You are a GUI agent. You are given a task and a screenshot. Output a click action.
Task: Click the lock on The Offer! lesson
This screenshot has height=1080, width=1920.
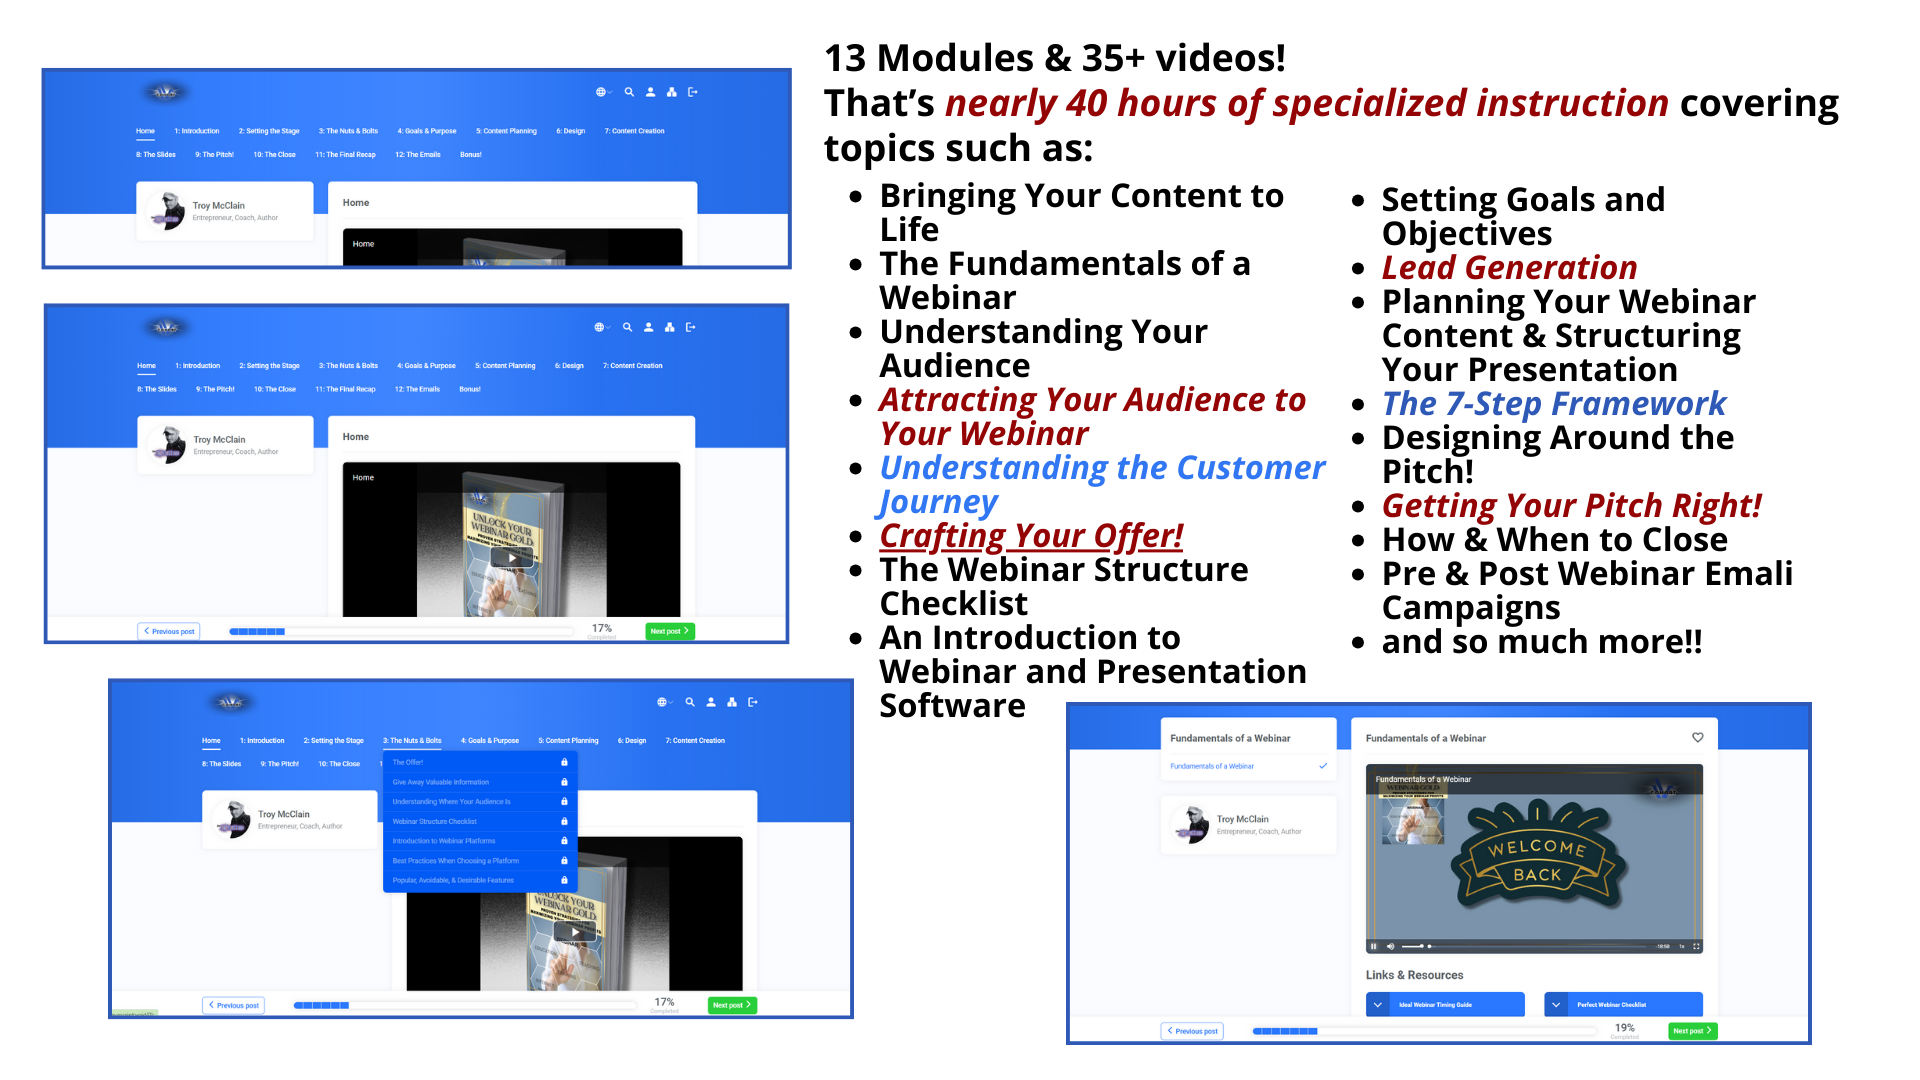[x=564, y=762]
